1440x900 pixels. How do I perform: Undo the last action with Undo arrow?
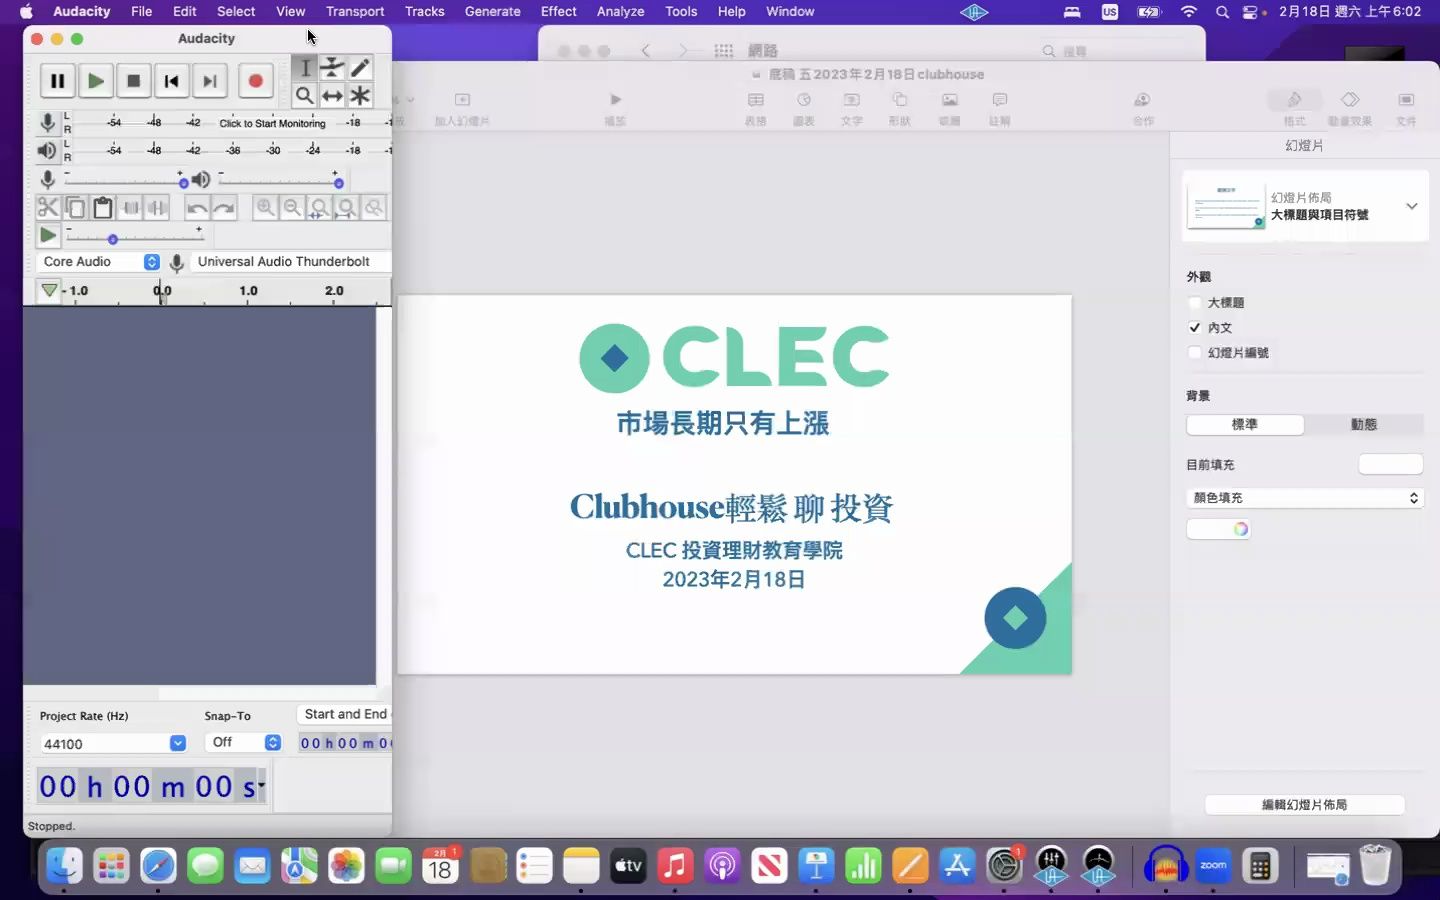coord(197,207)
